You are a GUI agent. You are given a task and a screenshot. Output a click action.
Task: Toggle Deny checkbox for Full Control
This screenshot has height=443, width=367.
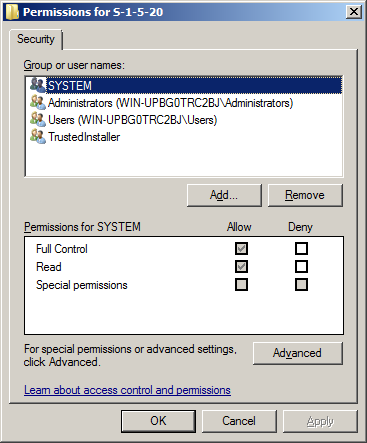coord(301,249)
